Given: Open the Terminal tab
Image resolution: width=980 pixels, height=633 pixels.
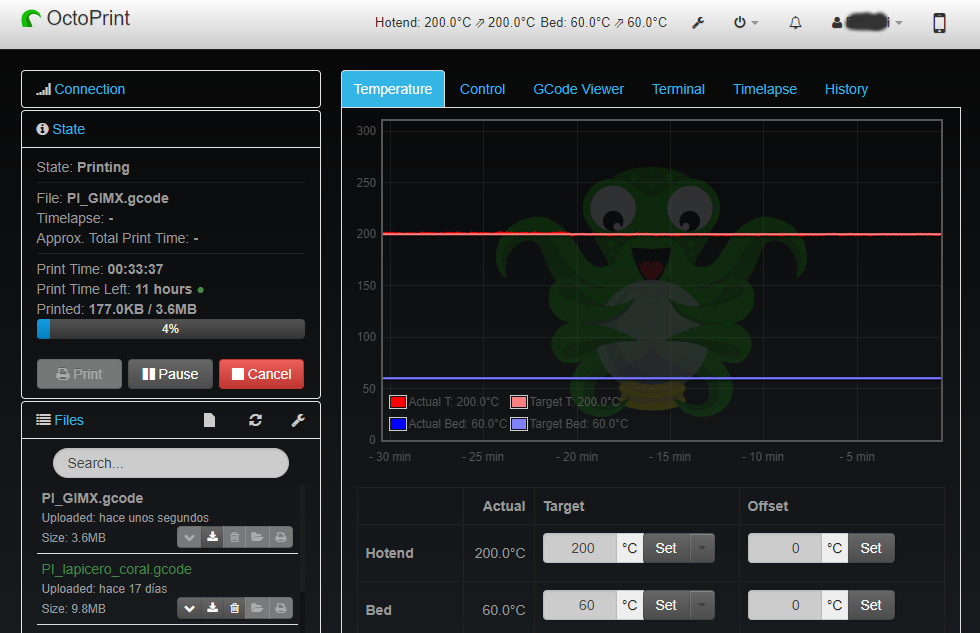Looking at the screenshot, I should (x=678, y=89).
